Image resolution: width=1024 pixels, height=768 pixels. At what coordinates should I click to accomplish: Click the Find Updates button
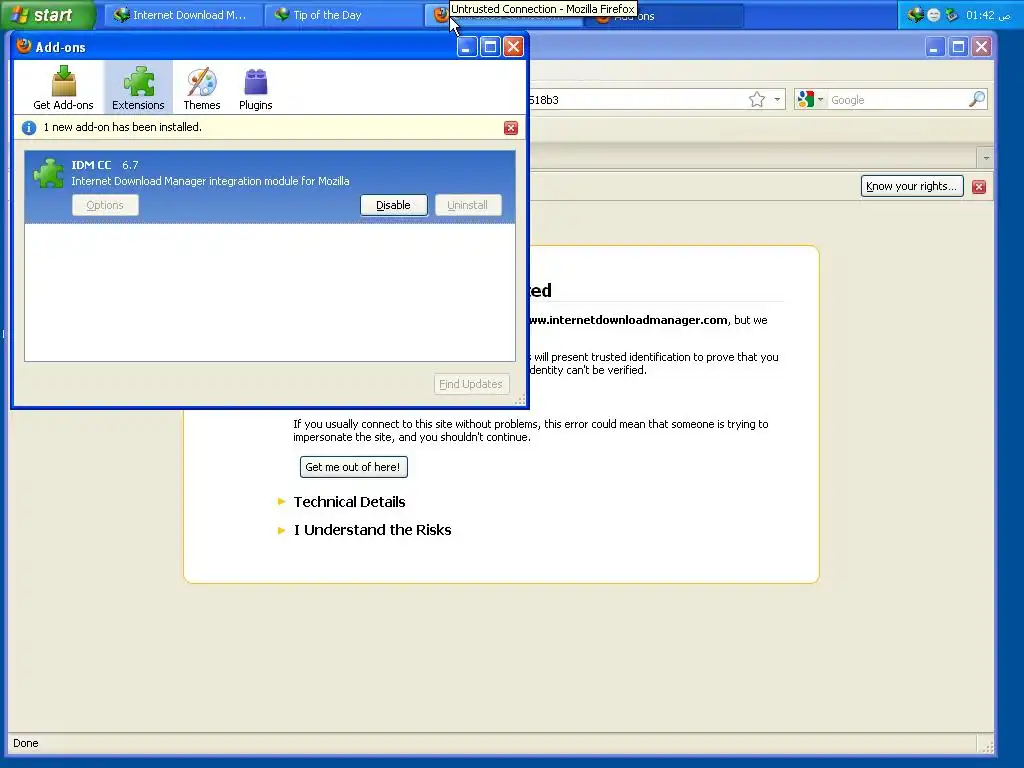471,384
